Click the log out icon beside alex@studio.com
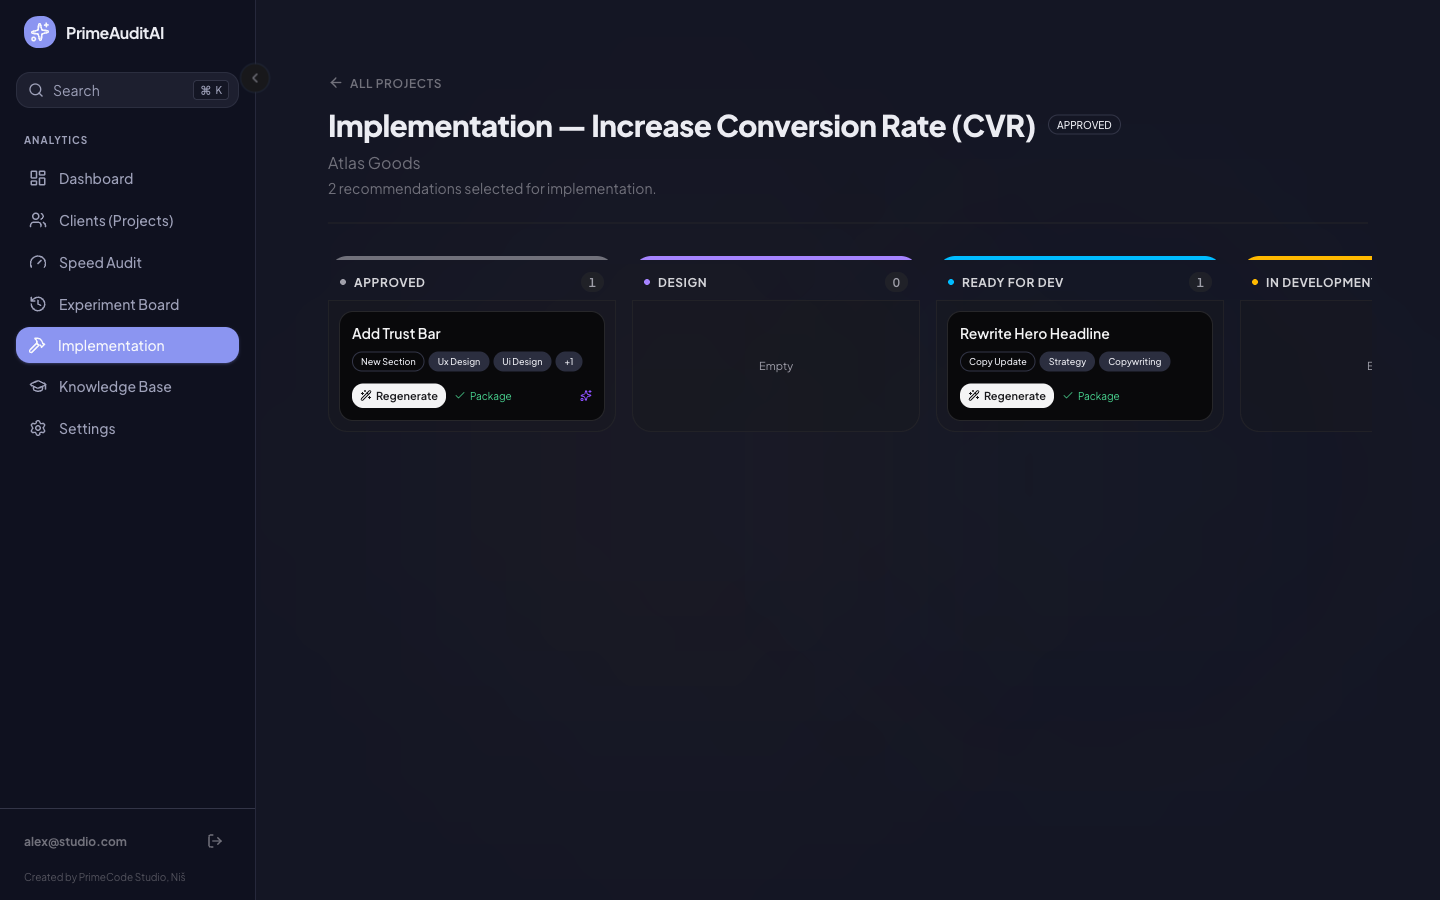1440x900 pixels. (215, 841)
